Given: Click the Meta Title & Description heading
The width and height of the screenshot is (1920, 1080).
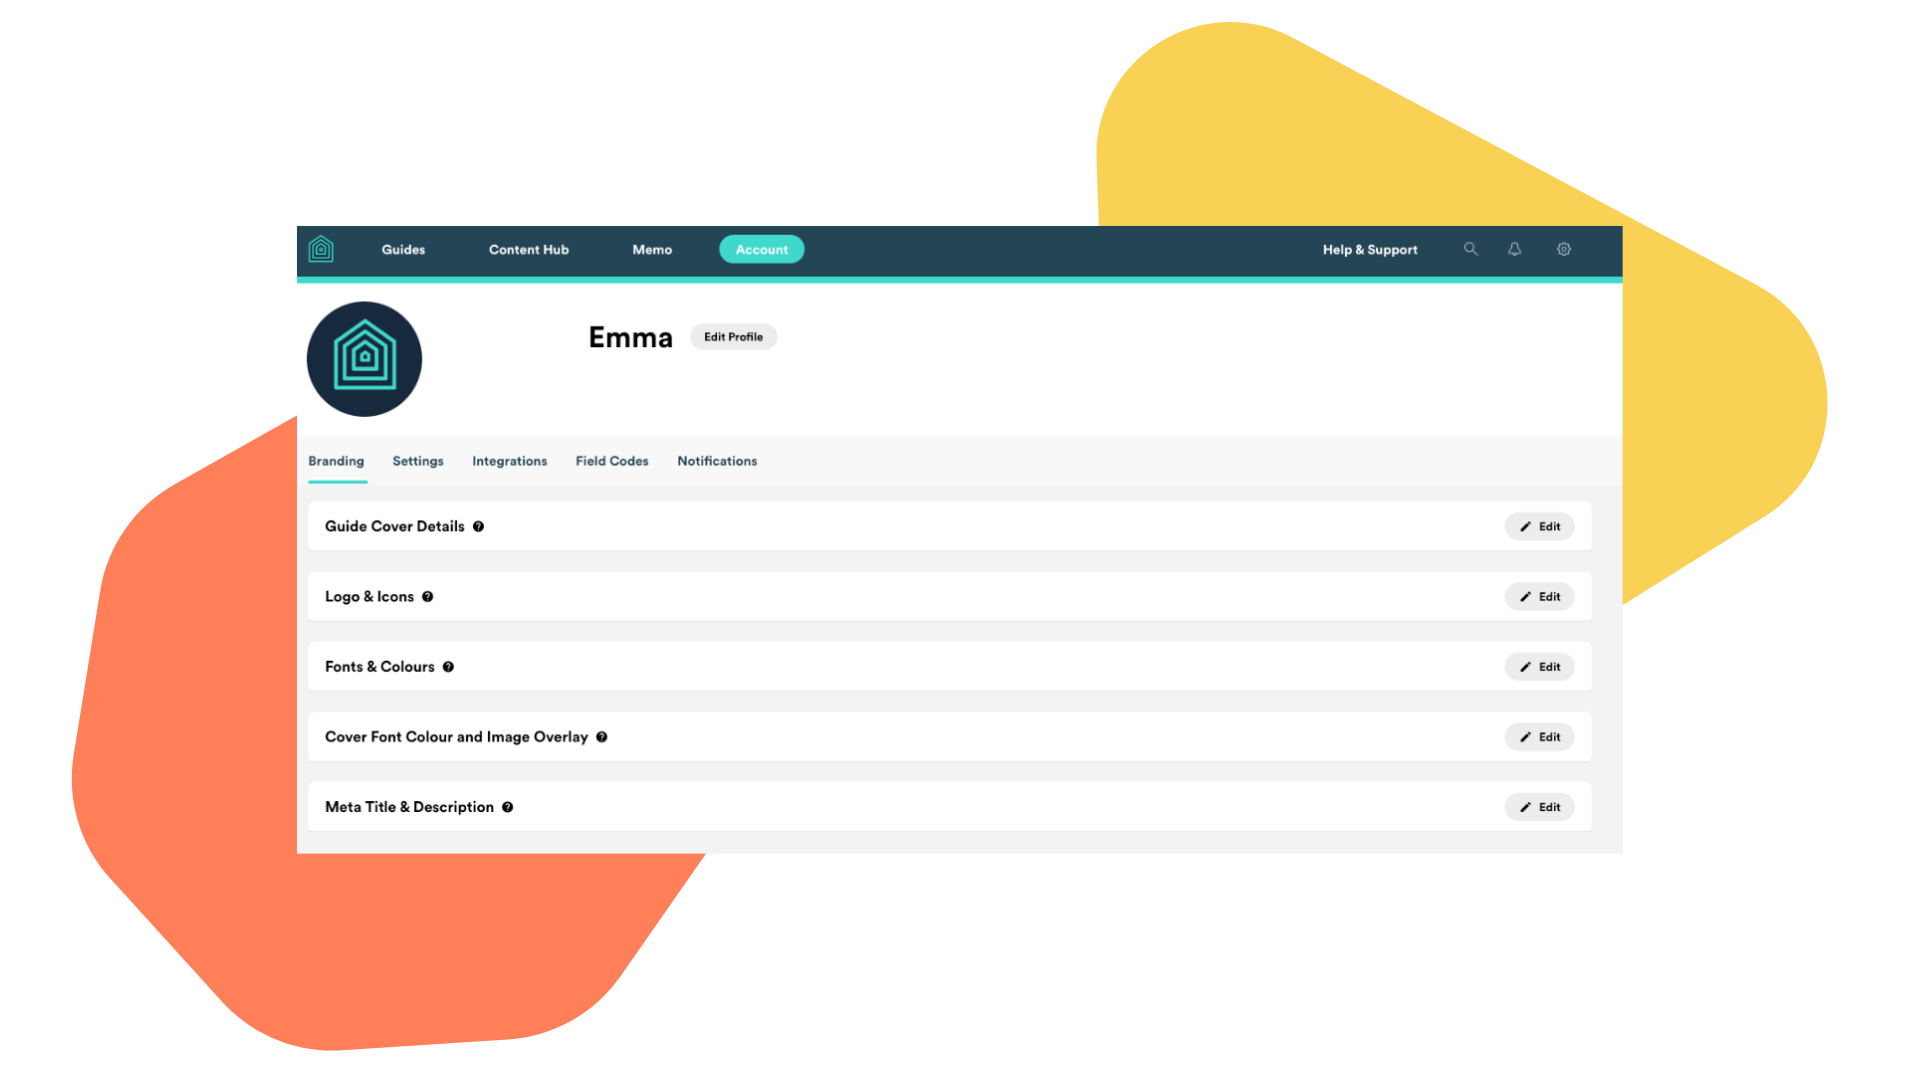Looking at the screenshot, I should coord(409,807).
